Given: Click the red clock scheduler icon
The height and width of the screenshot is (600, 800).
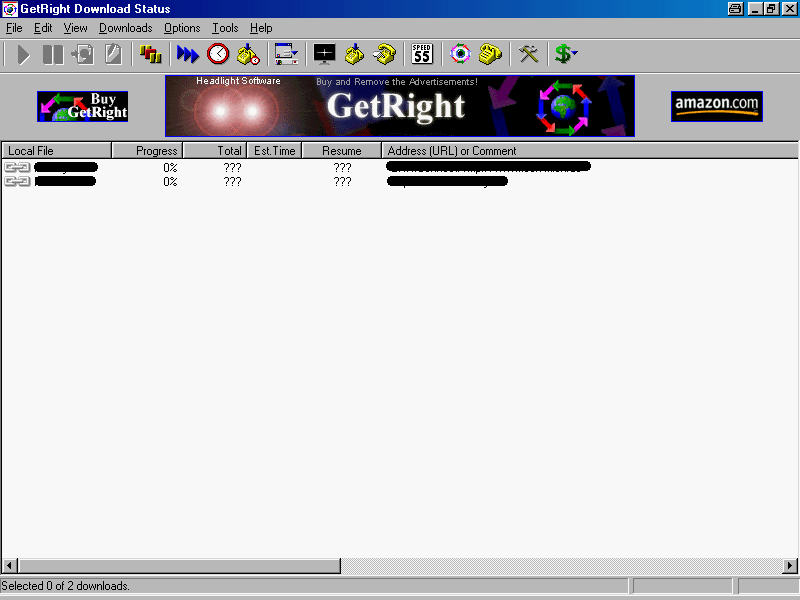Looking at the screenshot, I should (218, 54).
